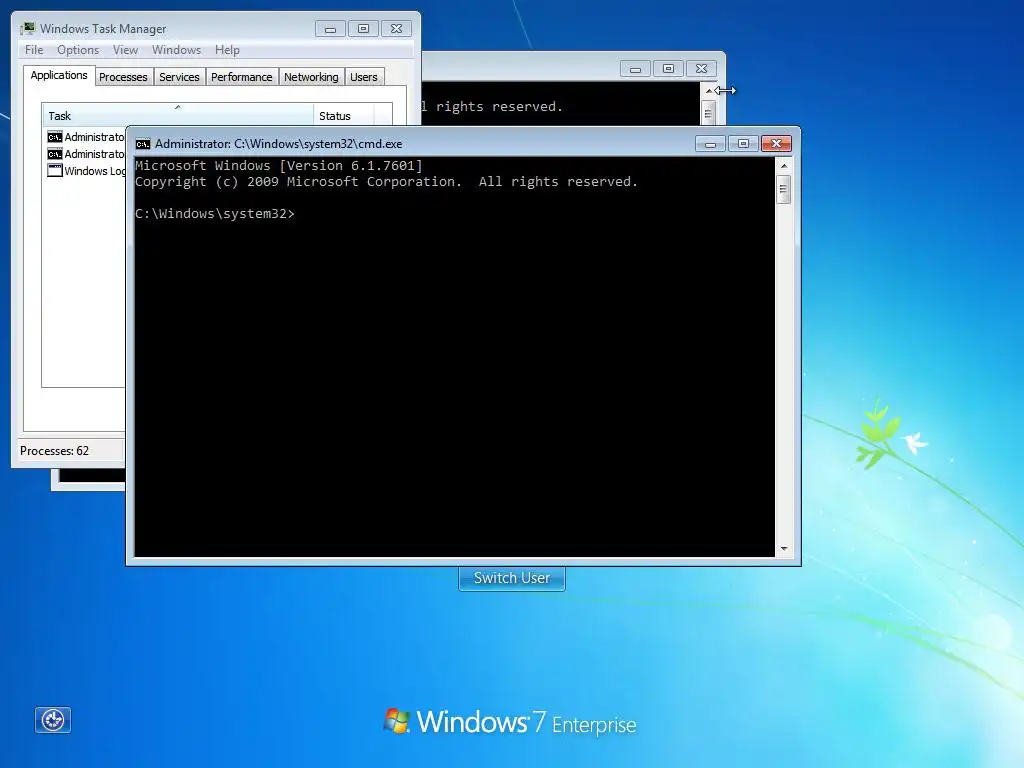Click the Switch User button
The height and width of the screenshot is (768, 1024).
point(512,578)
